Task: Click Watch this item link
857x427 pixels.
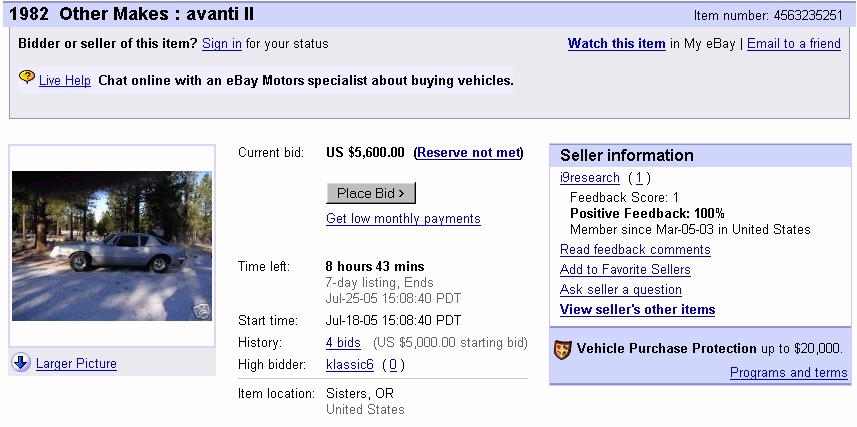Action: pyautogui.click(x=616, y=44)
